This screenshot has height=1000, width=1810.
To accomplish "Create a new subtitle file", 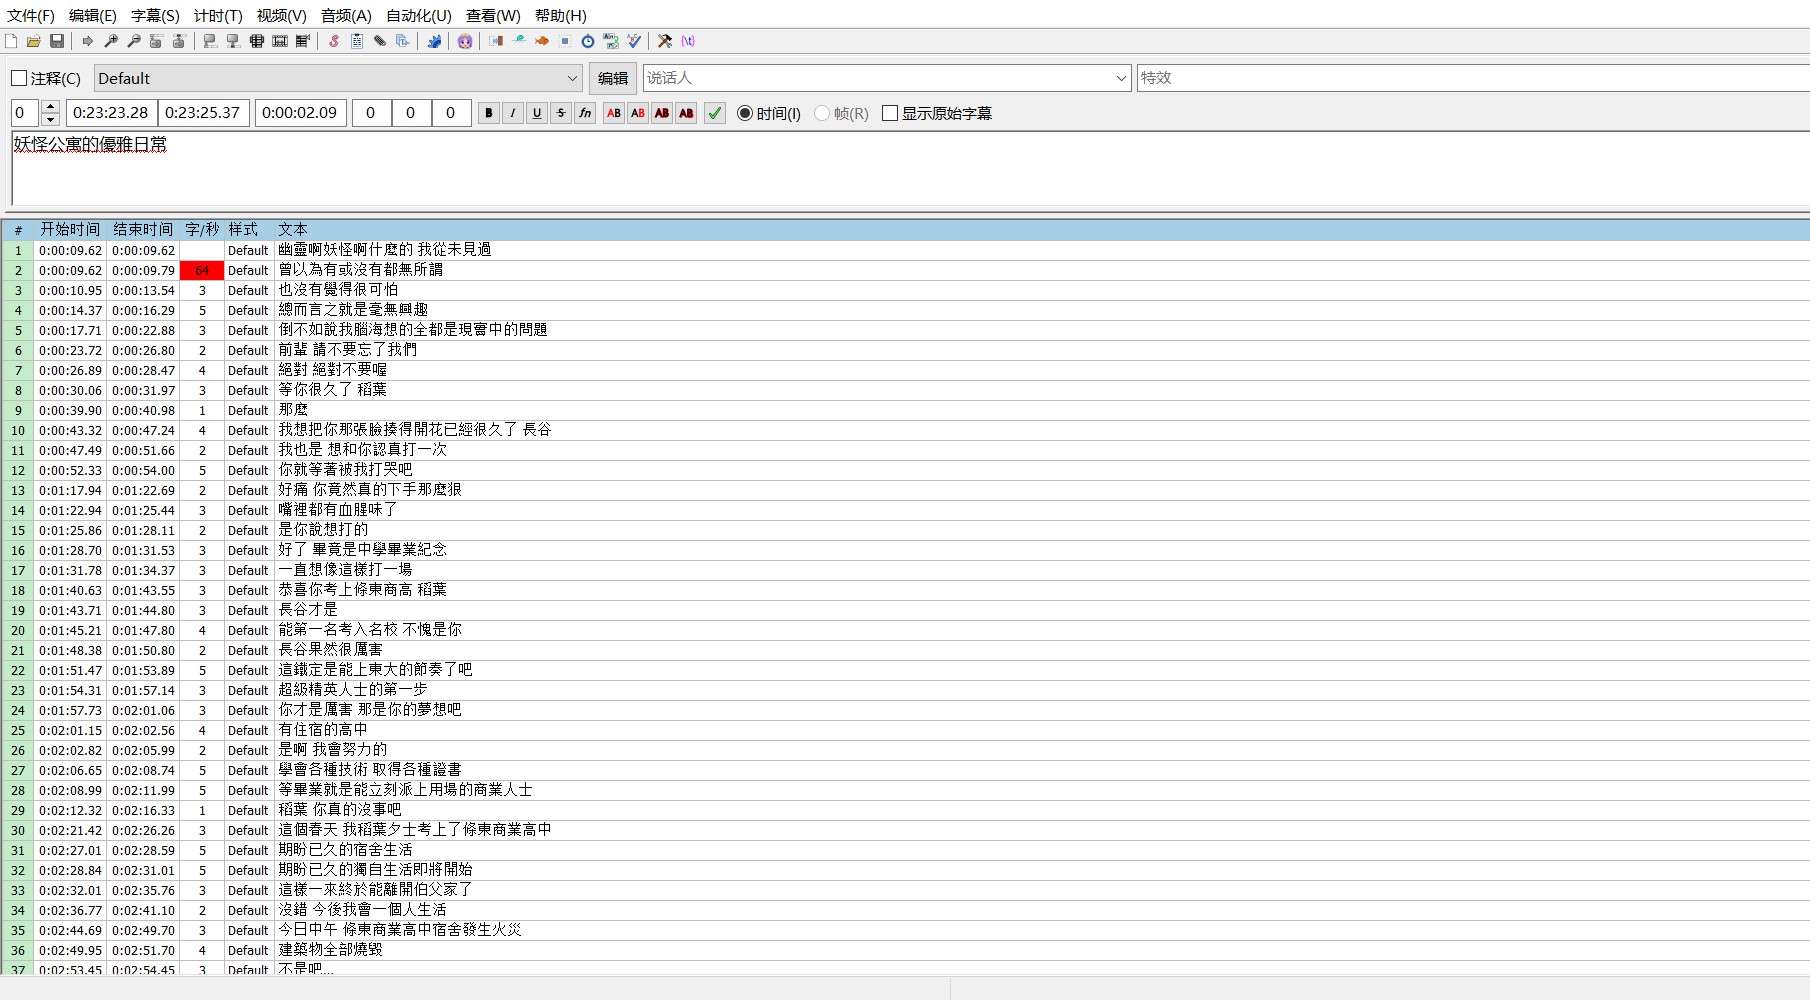I will click(11, 41).
